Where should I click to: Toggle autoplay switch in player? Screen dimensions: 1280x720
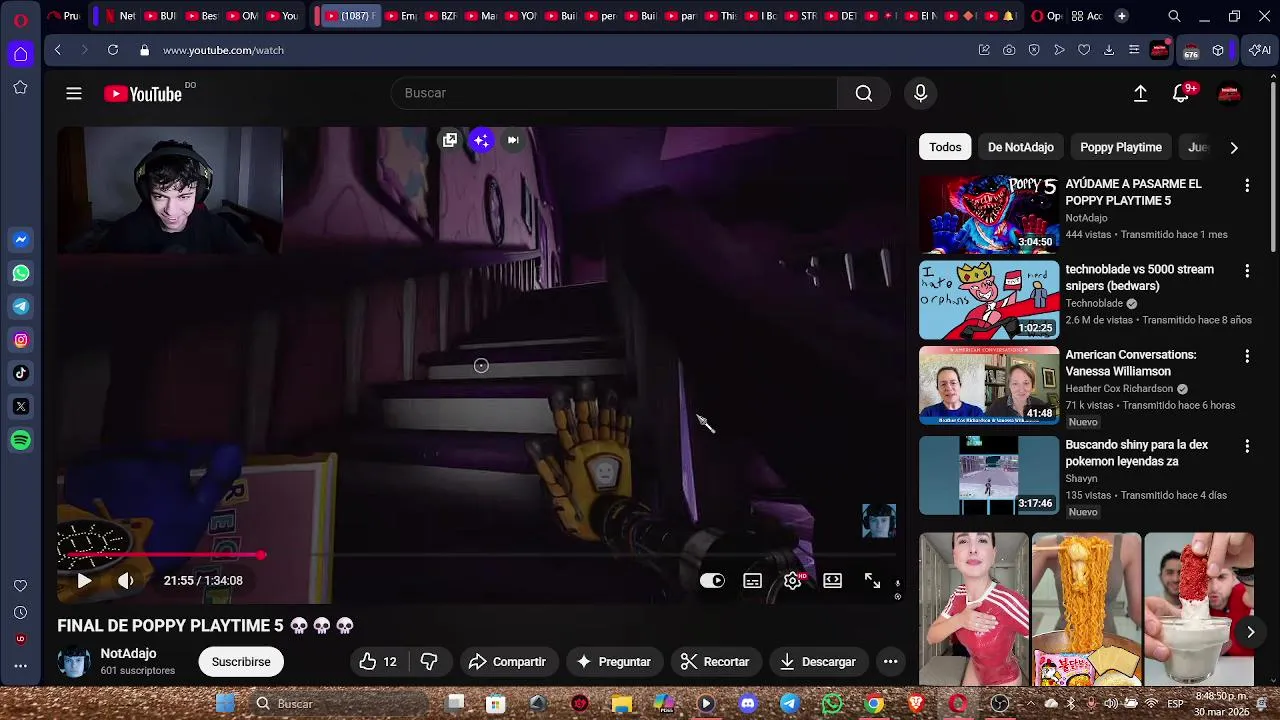[712, 581]
